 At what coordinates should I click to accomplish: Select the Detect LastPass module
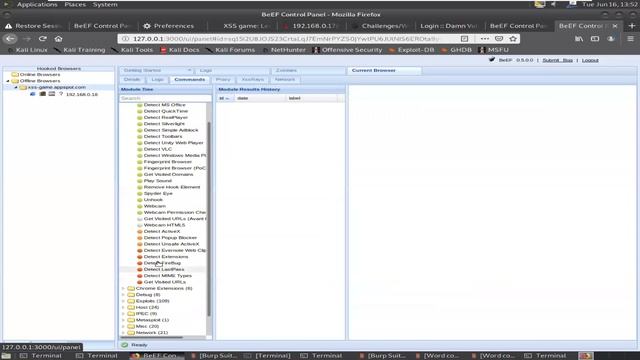164,269
